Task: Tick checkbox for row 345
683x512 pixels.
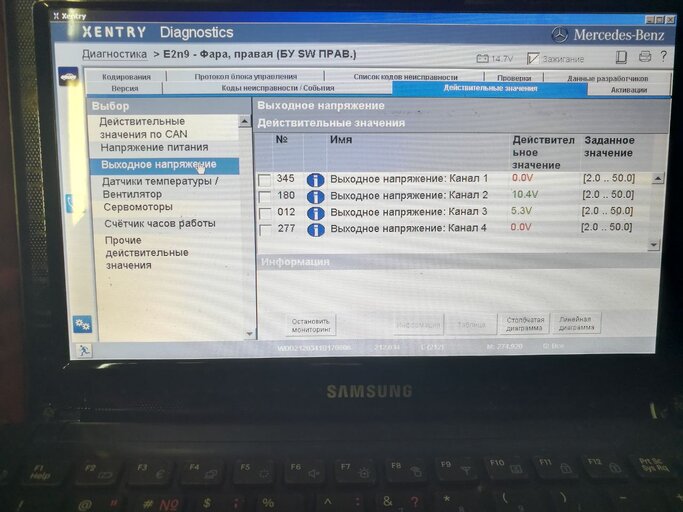Action: pyautogui.click(x=264, y=180)
